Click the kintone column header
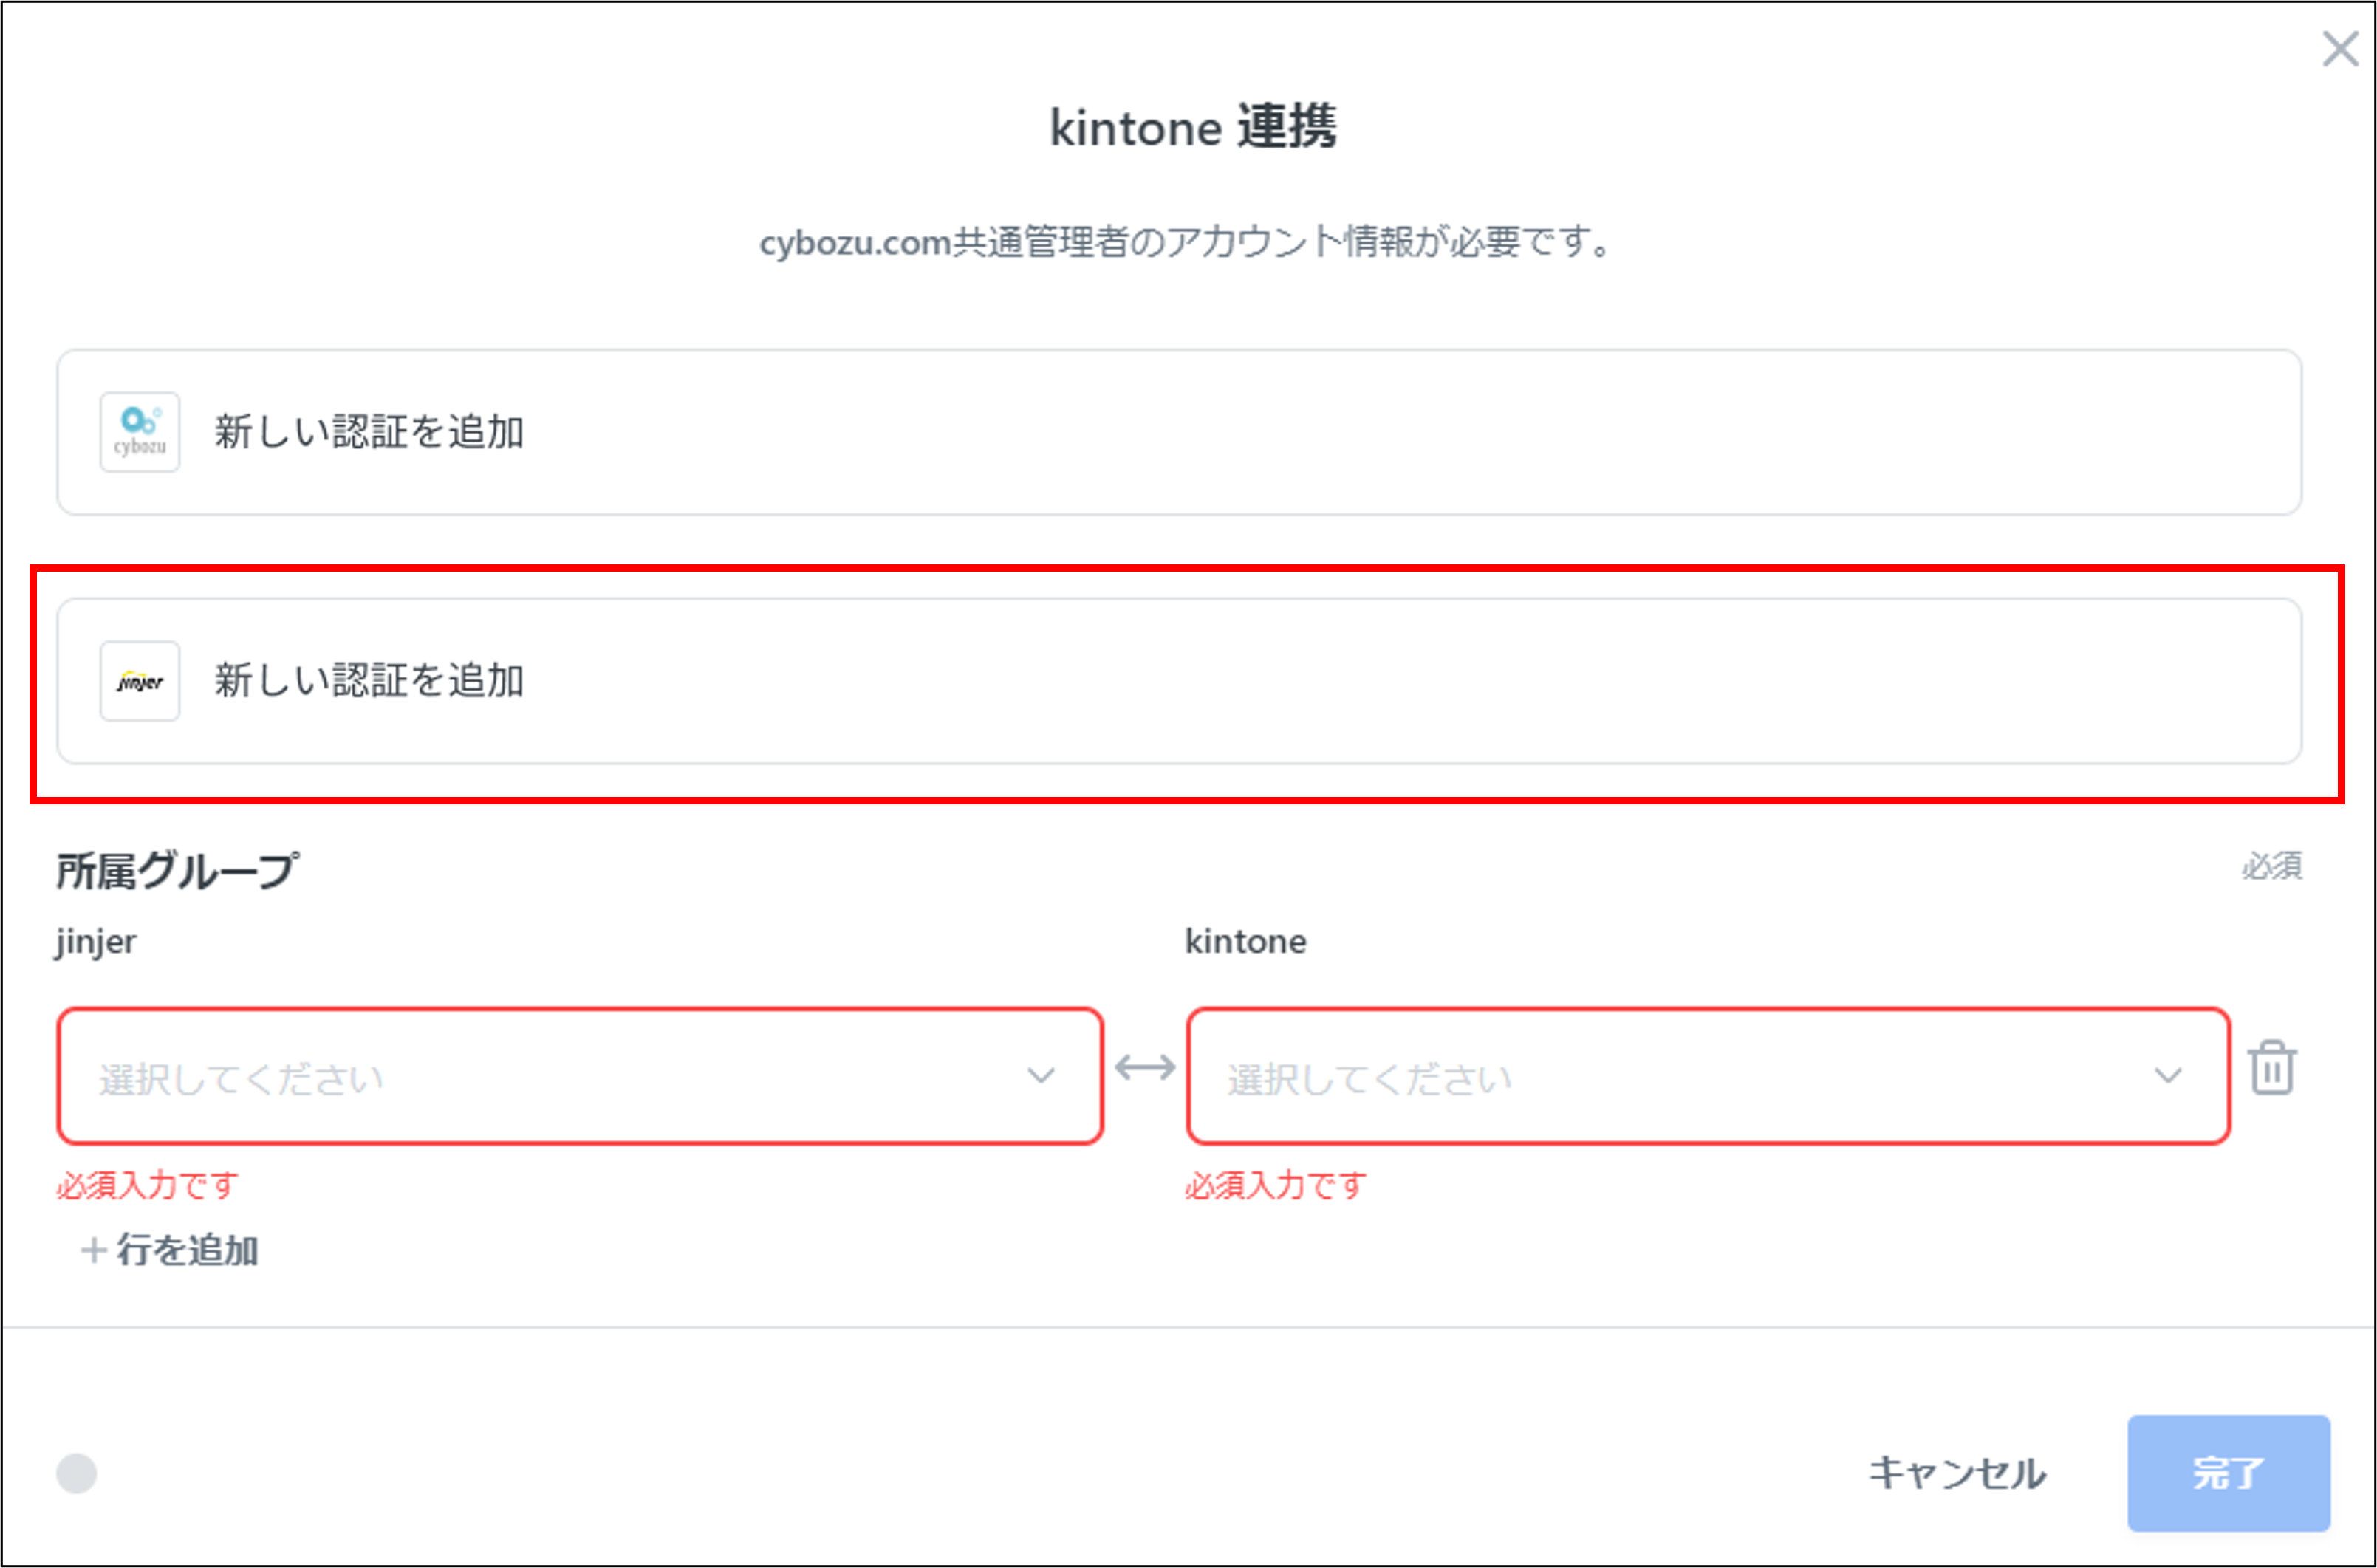2377x1568 pixels. (1246, 940)
